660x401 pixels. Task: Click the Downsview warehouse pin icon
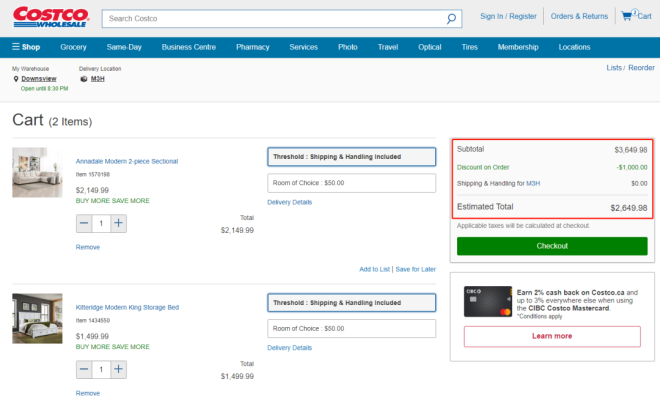tap(16, 79)
